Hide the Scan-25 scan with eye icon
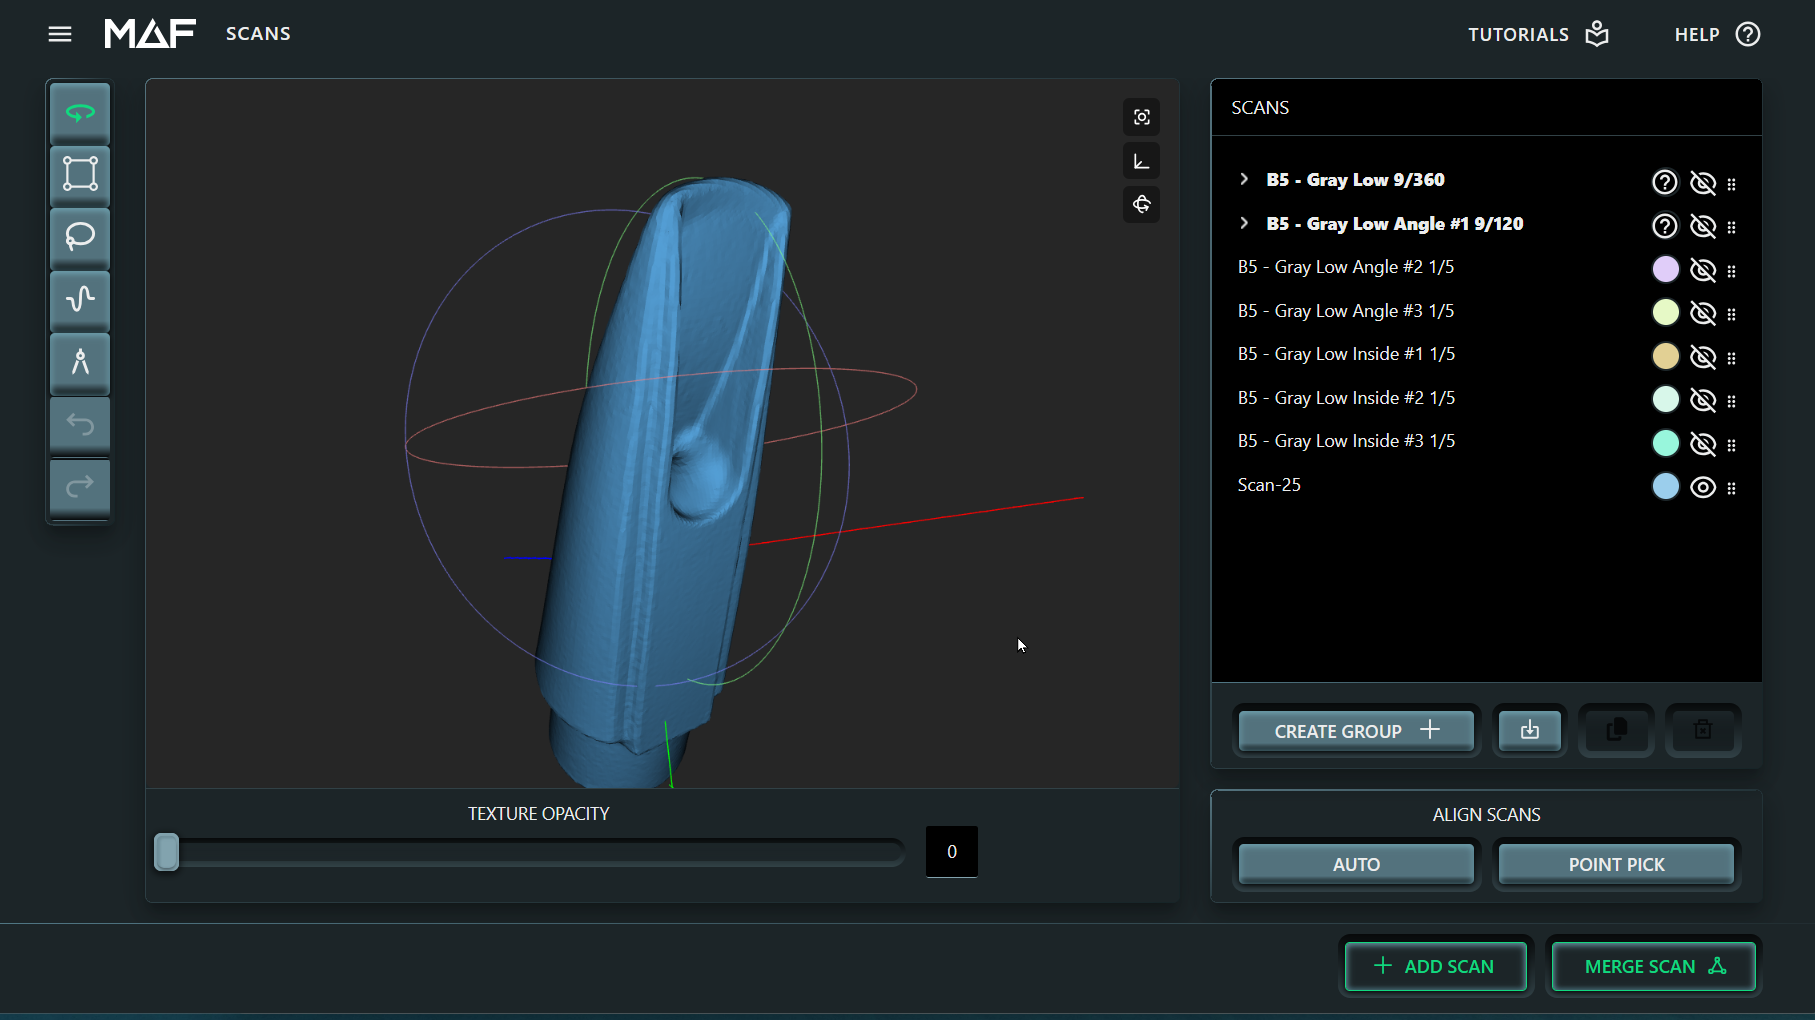The width and height of the screenshot is (1815, 1020). tap(1702, 487)
